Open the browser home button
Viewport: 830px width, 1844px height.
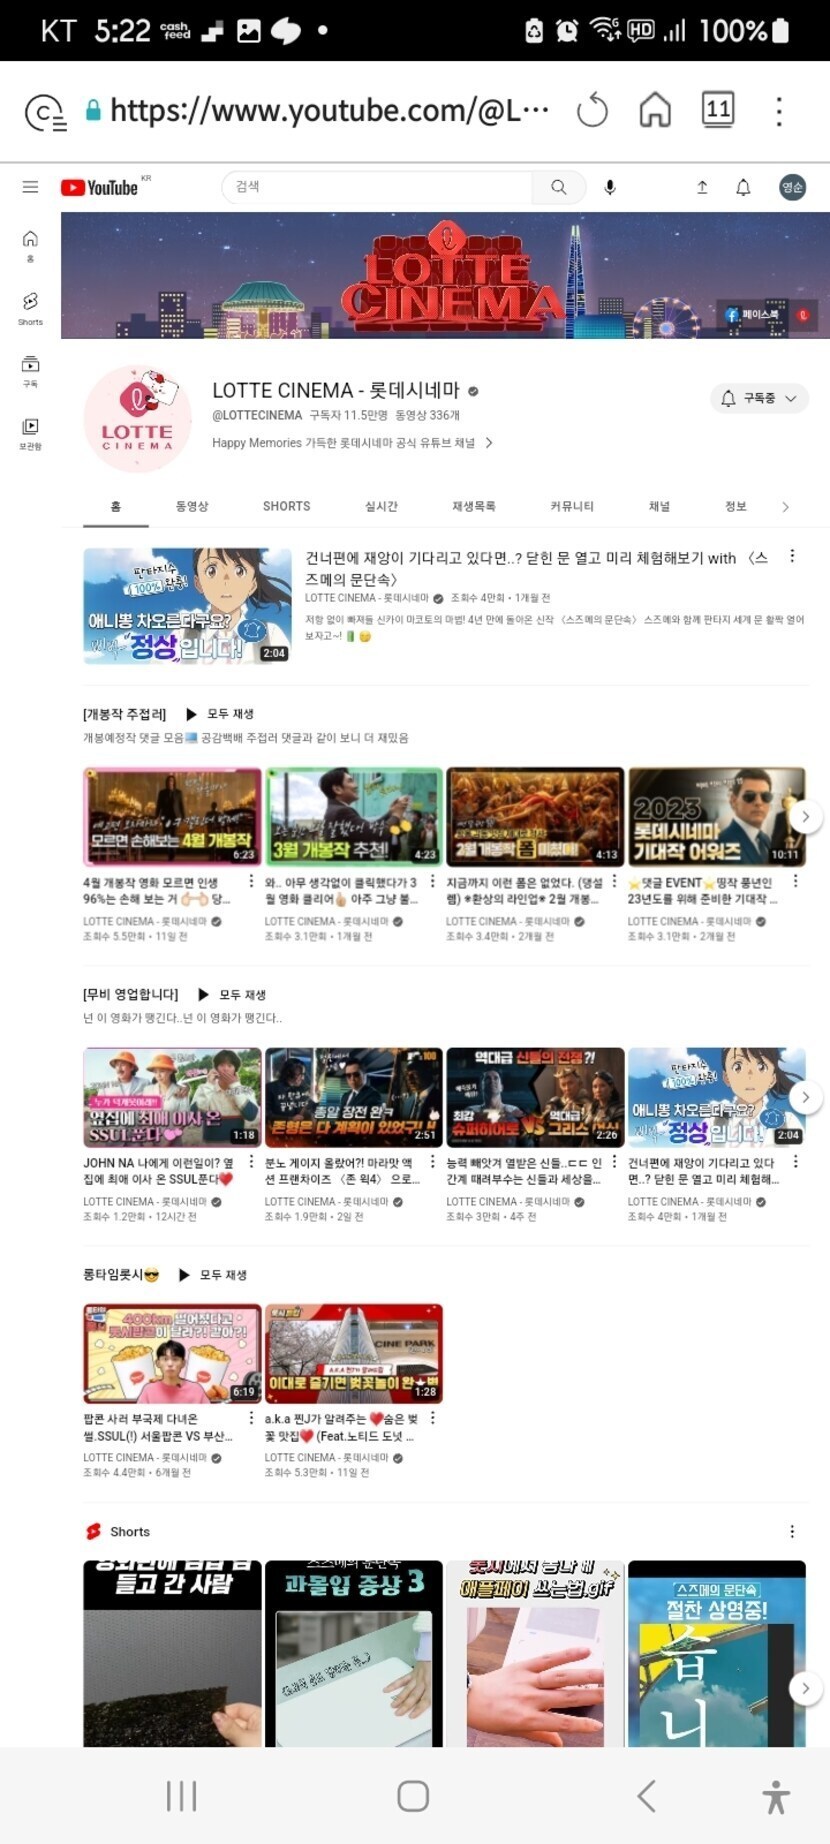click(655, 110)
